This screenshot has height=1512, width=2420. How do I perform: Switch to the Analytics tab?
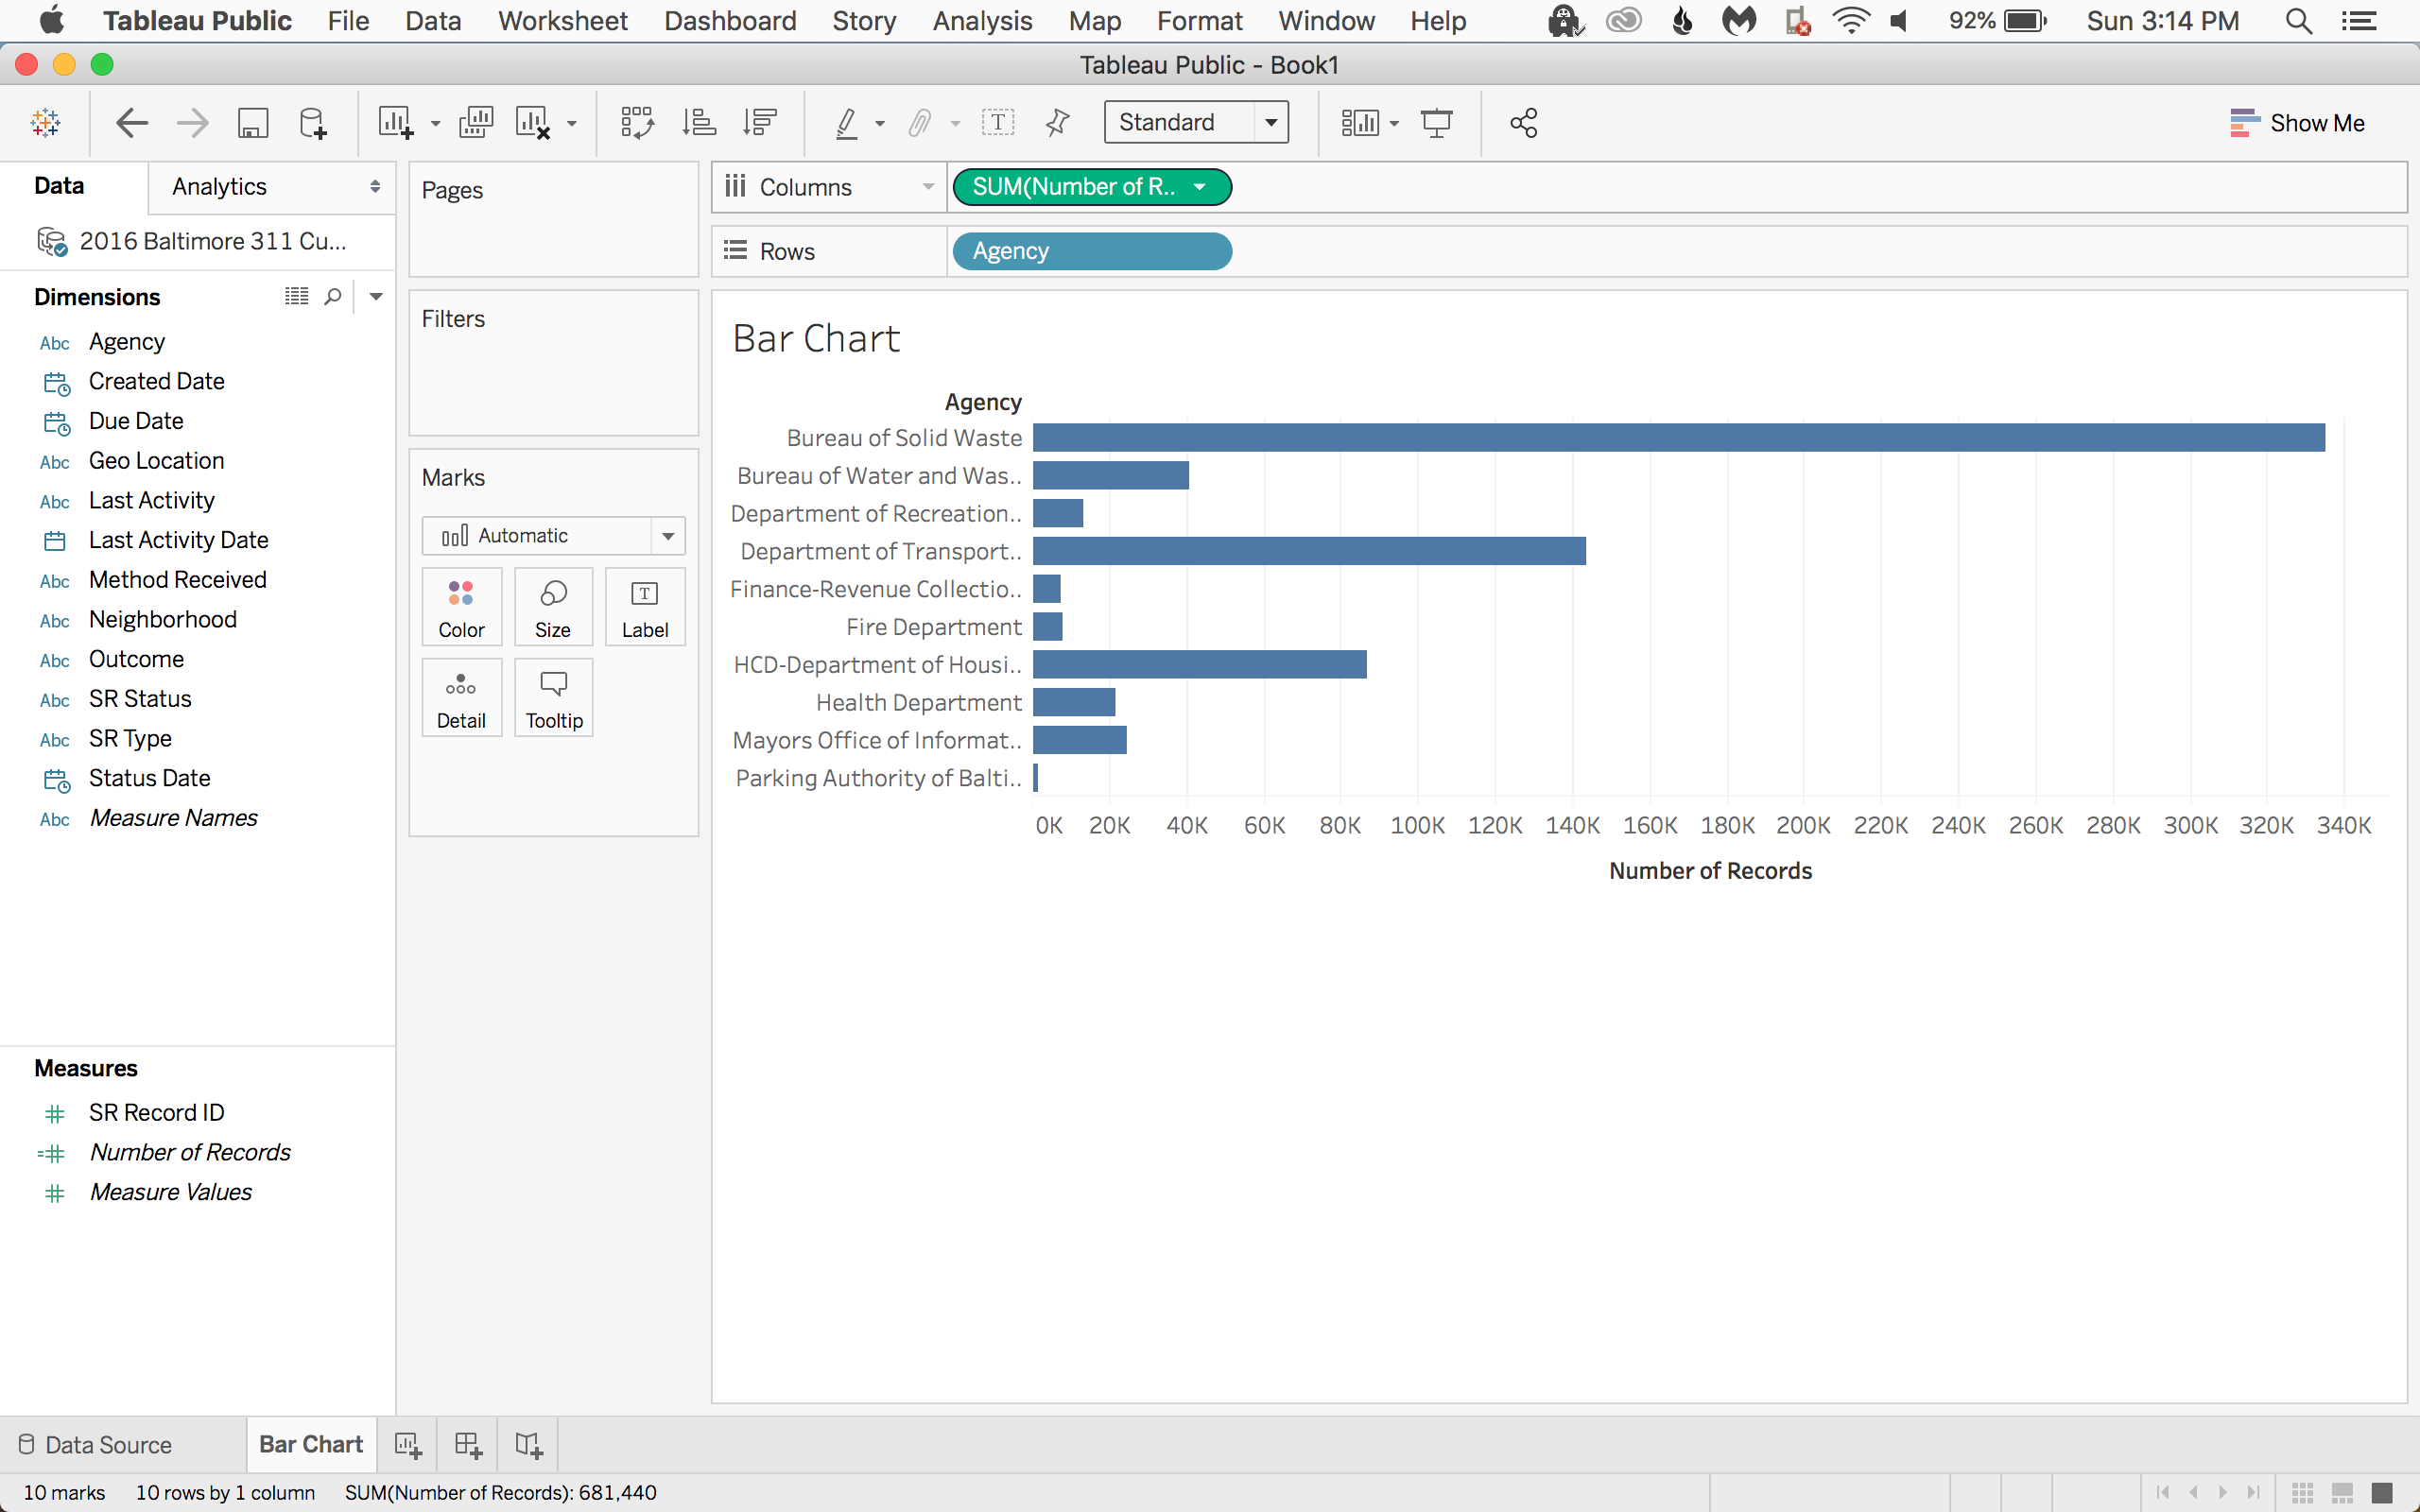tap(219, 187)
